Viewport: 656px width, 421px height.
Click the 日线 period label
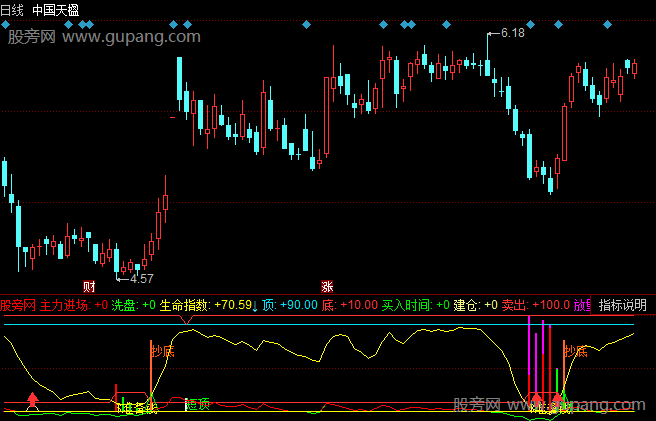pyautogui.click(x=14, y=8)
